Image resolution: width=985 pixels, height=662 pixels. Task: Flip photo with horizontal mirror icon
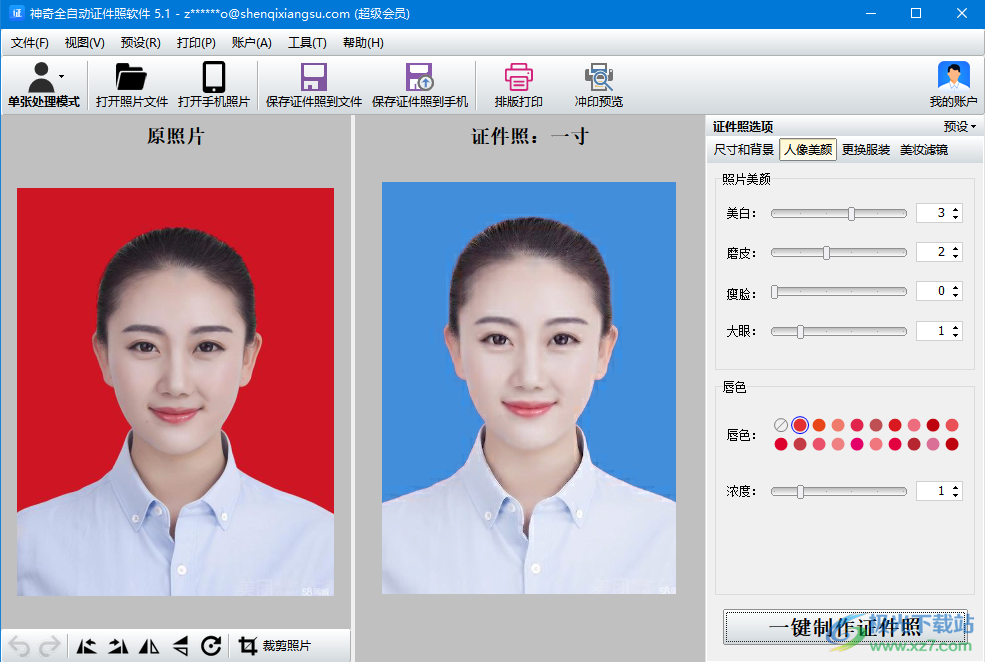coord(149,646)
